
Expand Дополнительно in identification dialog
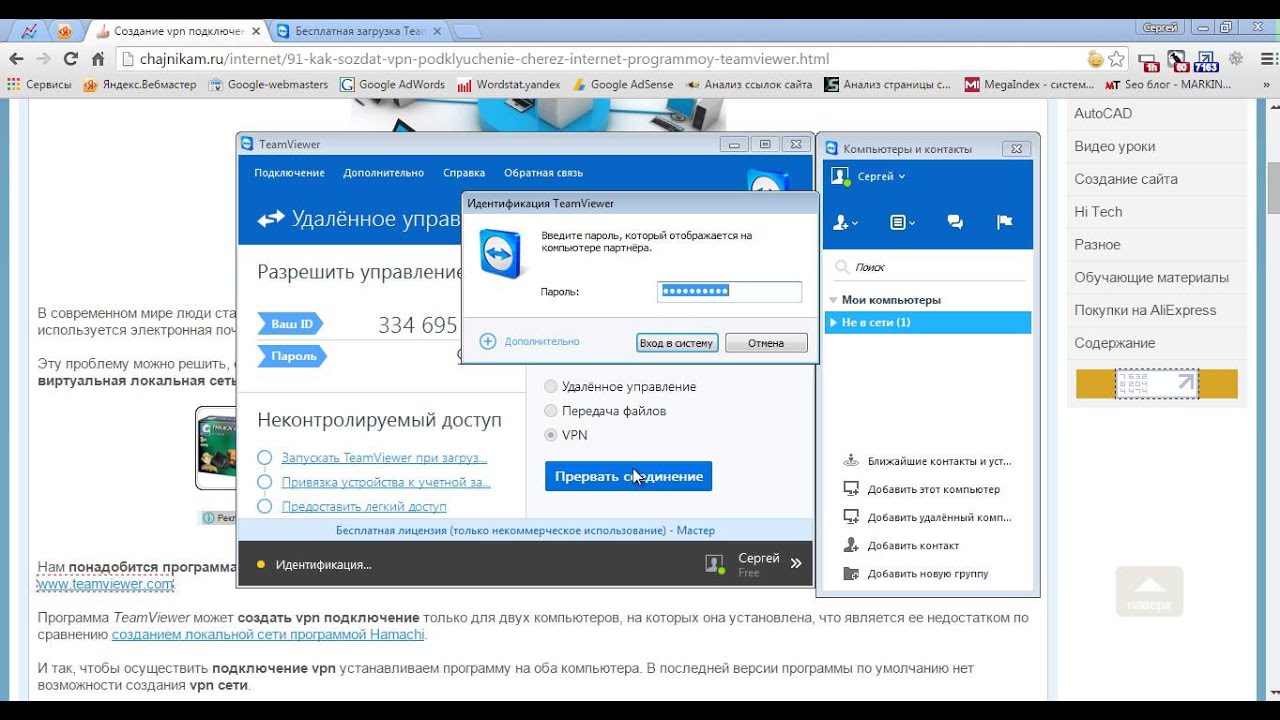[542, 341]
